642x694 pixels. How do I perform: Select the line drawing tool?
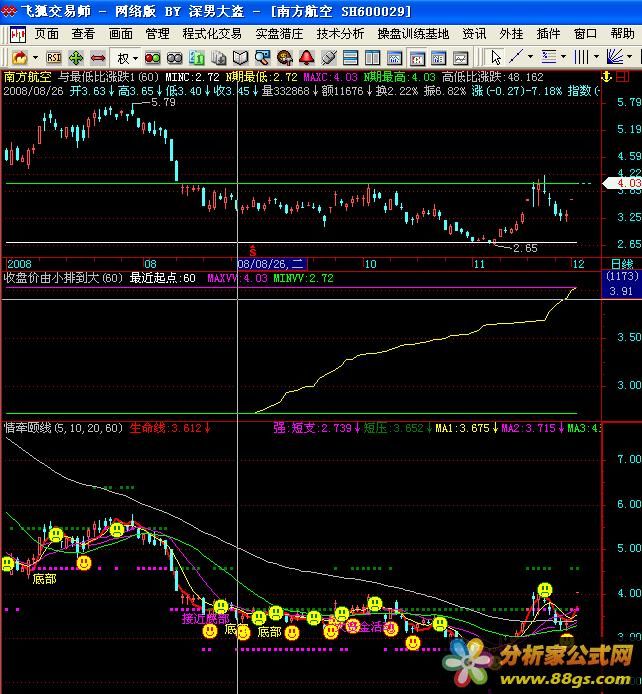tap(516, 57)
